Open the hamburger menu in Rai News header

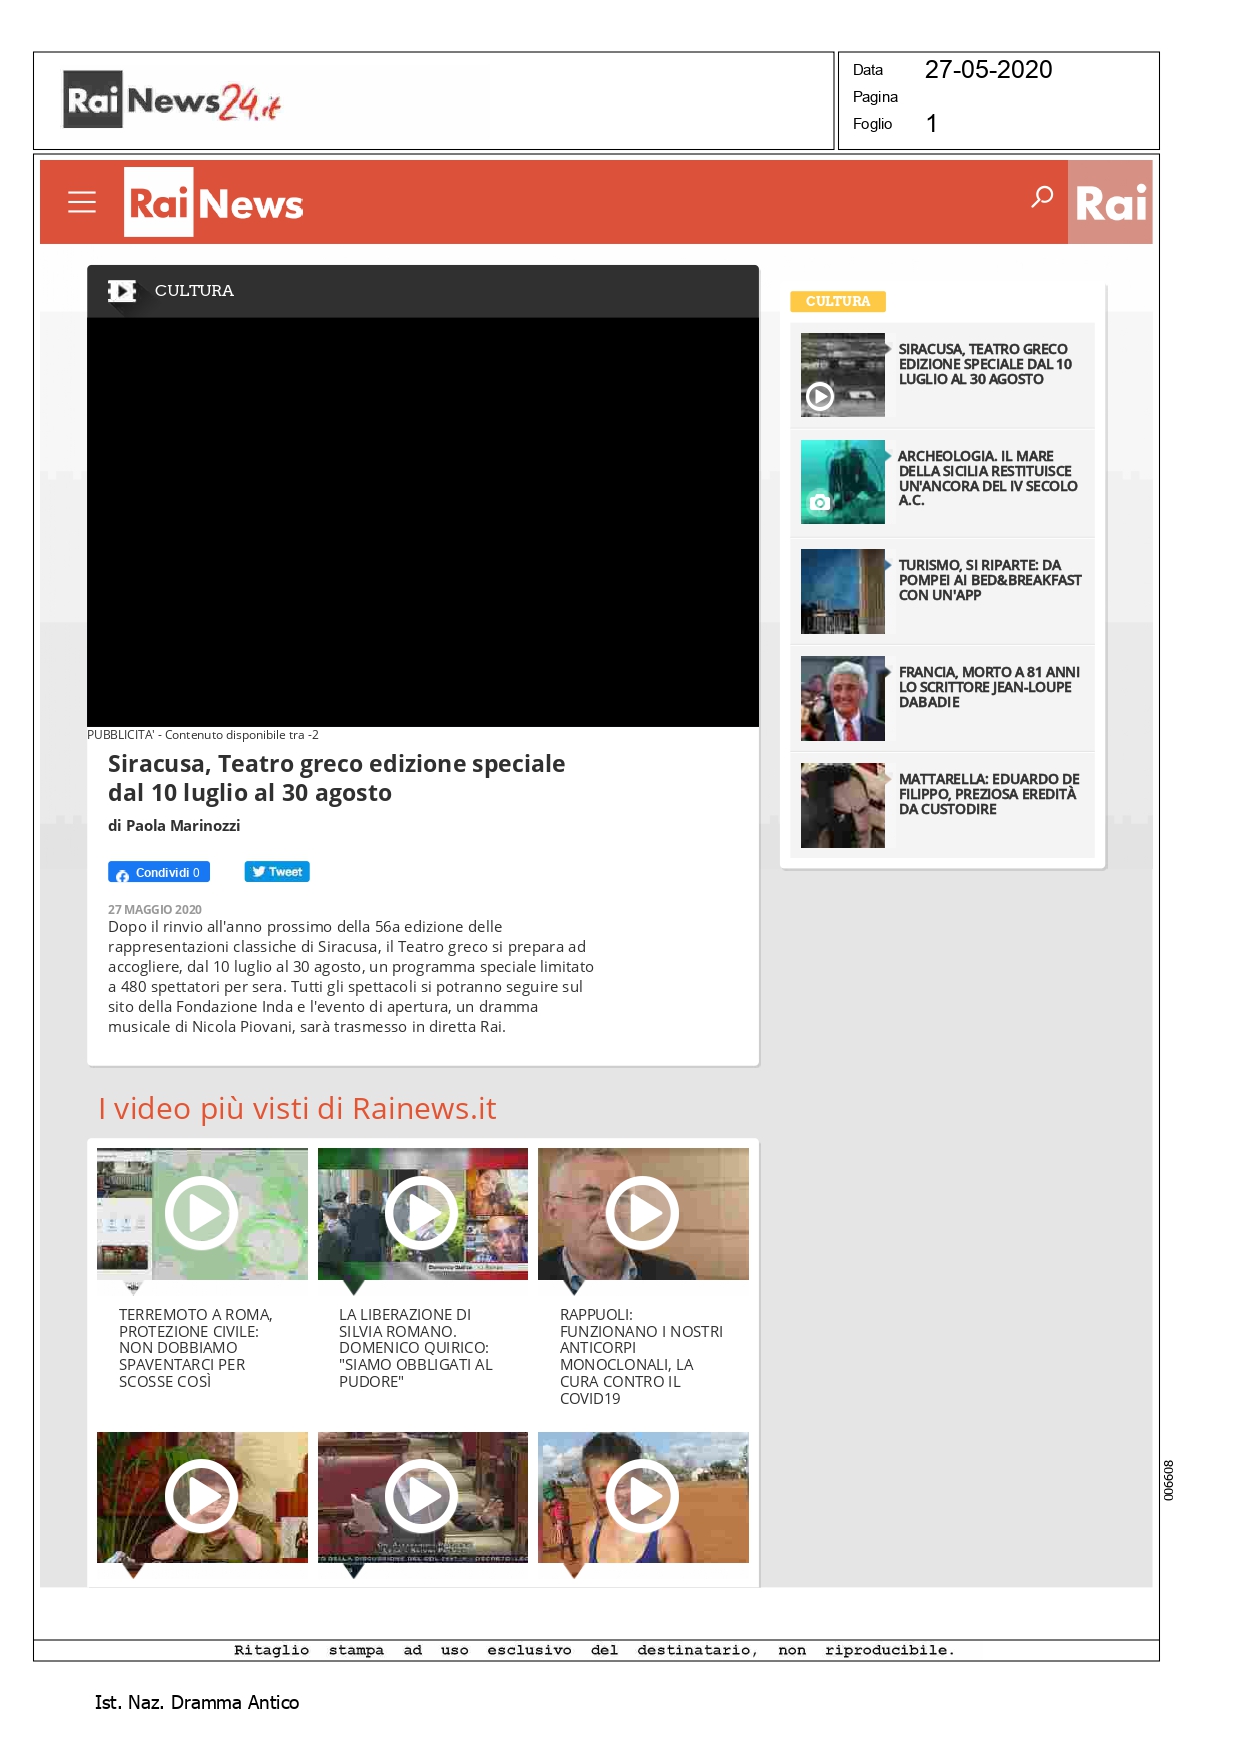click(82, 202)
